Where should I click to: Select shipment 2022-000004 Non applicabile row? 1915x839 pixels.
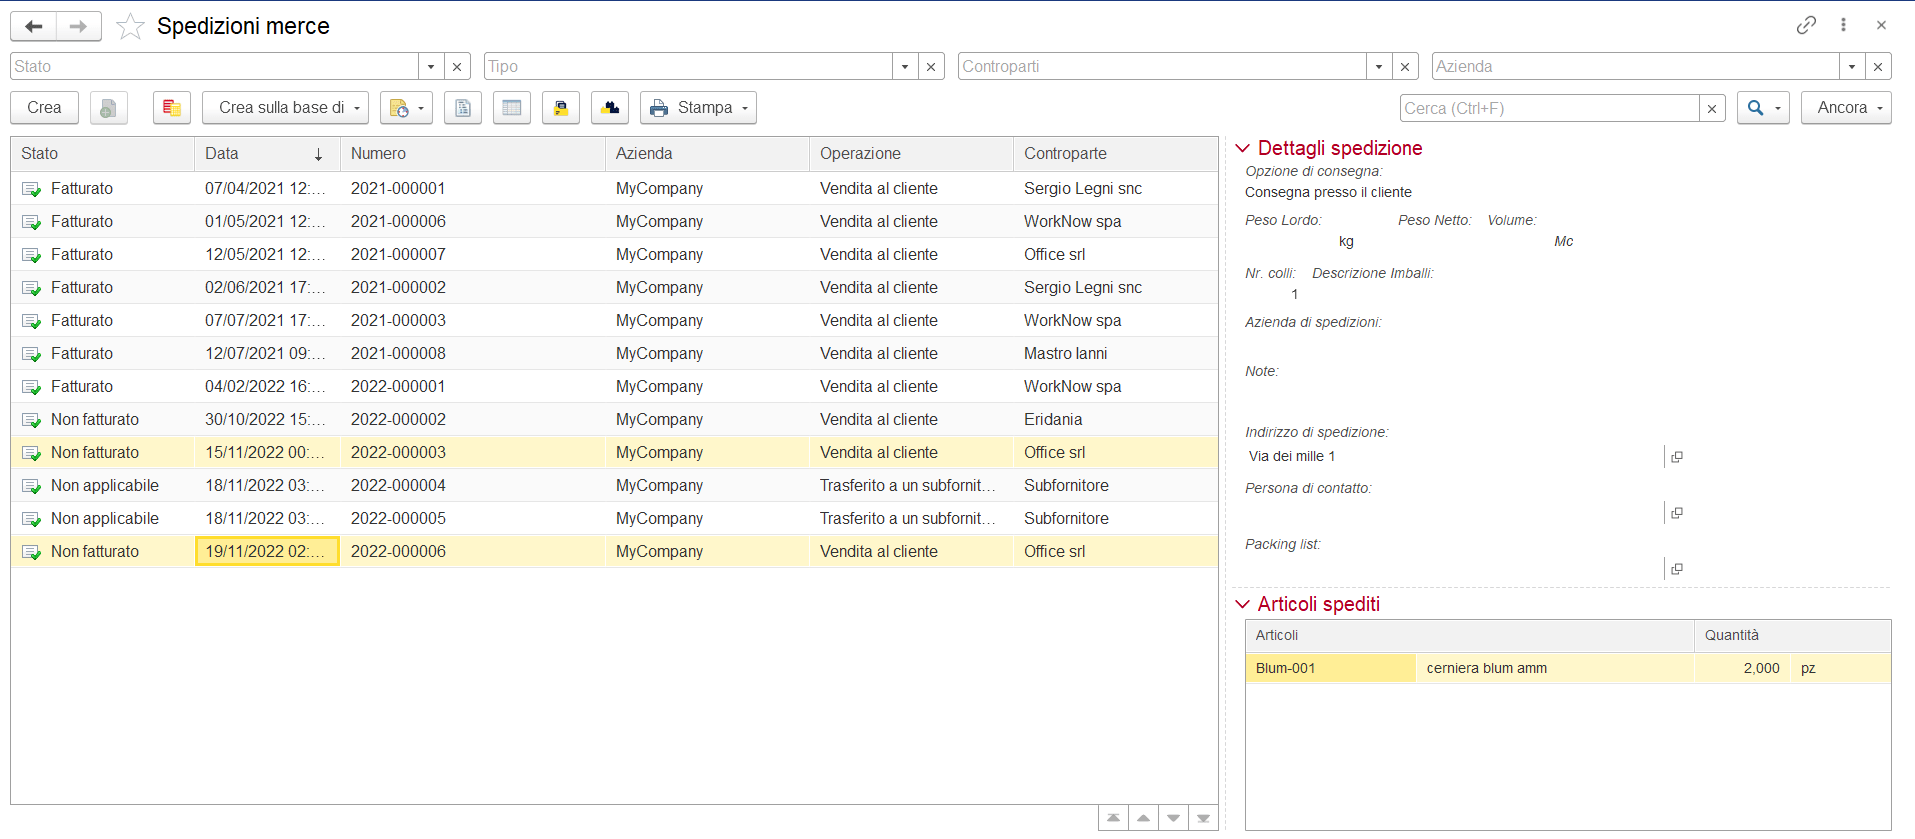coord(614,485)
